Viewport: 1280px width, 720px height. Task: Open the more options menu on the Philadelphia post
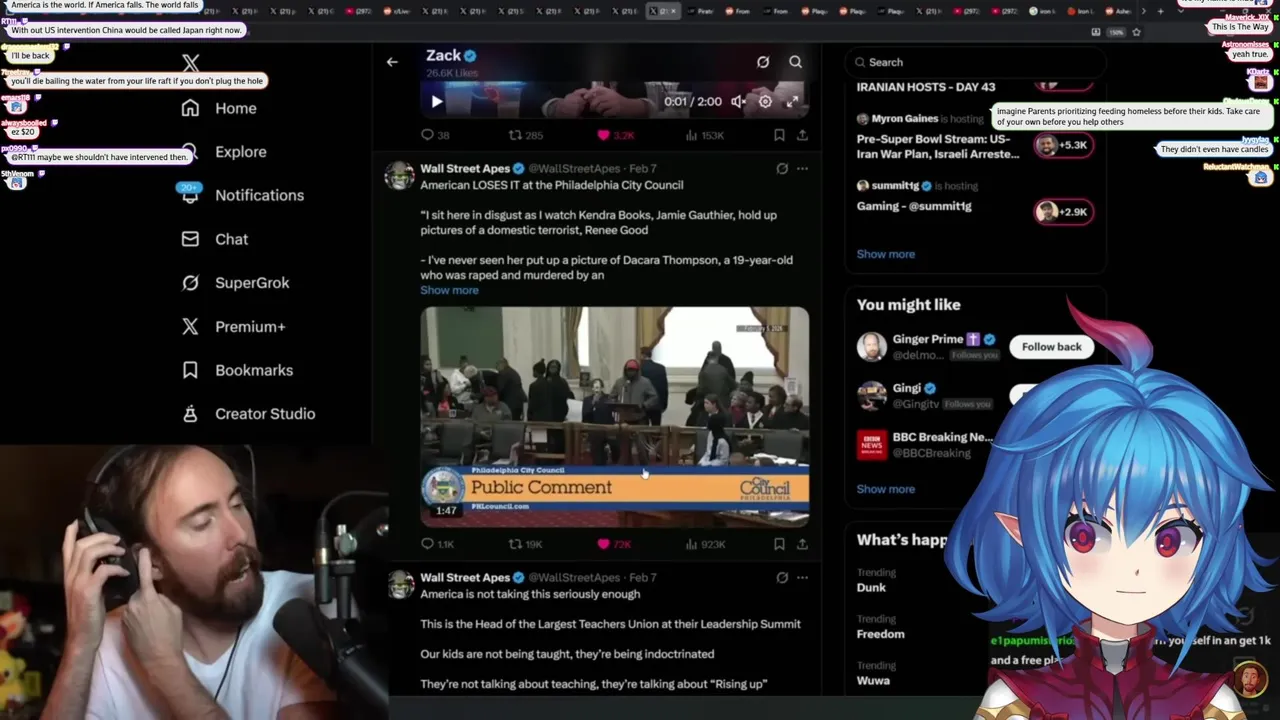tap(802, 169)
